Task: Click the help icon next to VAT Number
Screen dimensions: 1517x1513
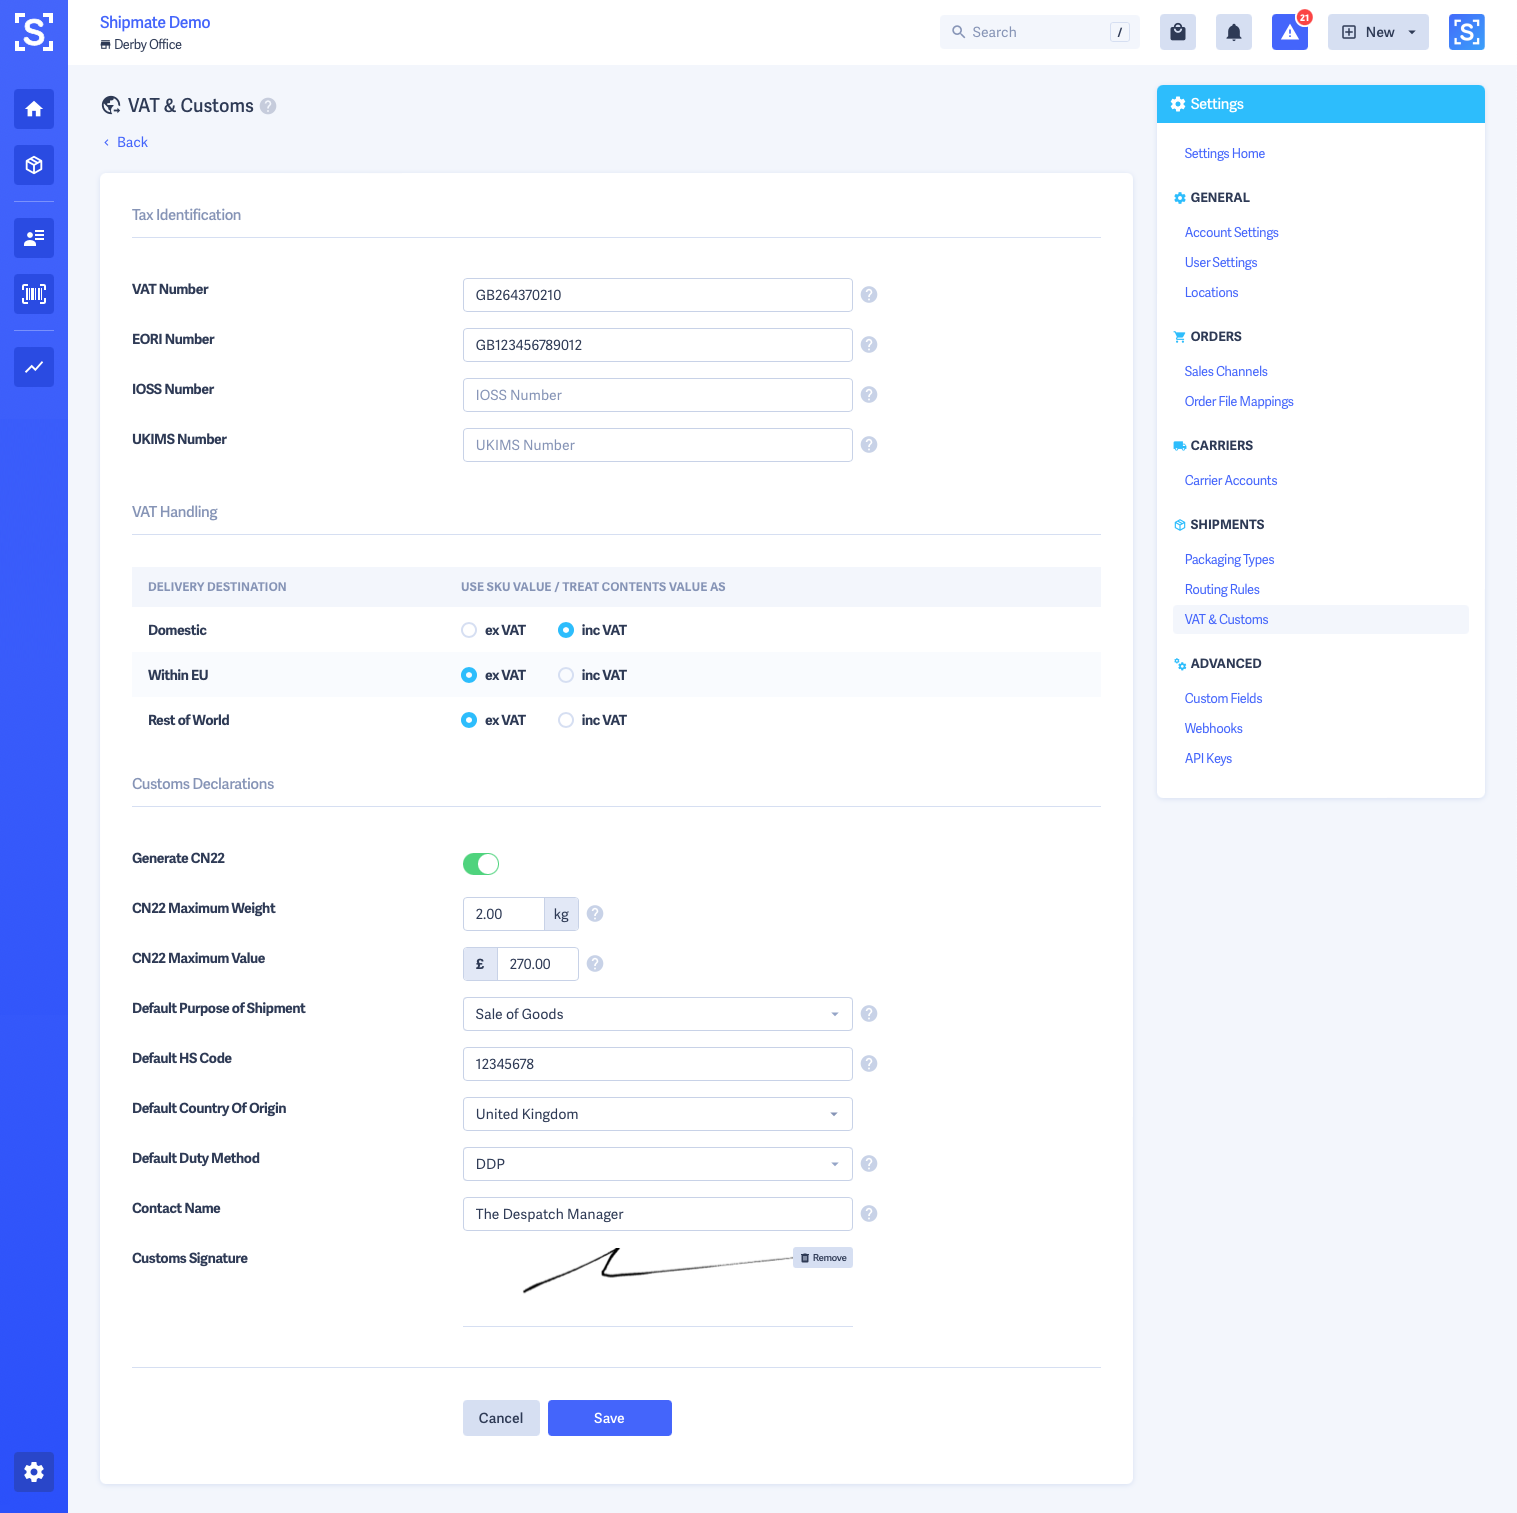Action: 869,295
